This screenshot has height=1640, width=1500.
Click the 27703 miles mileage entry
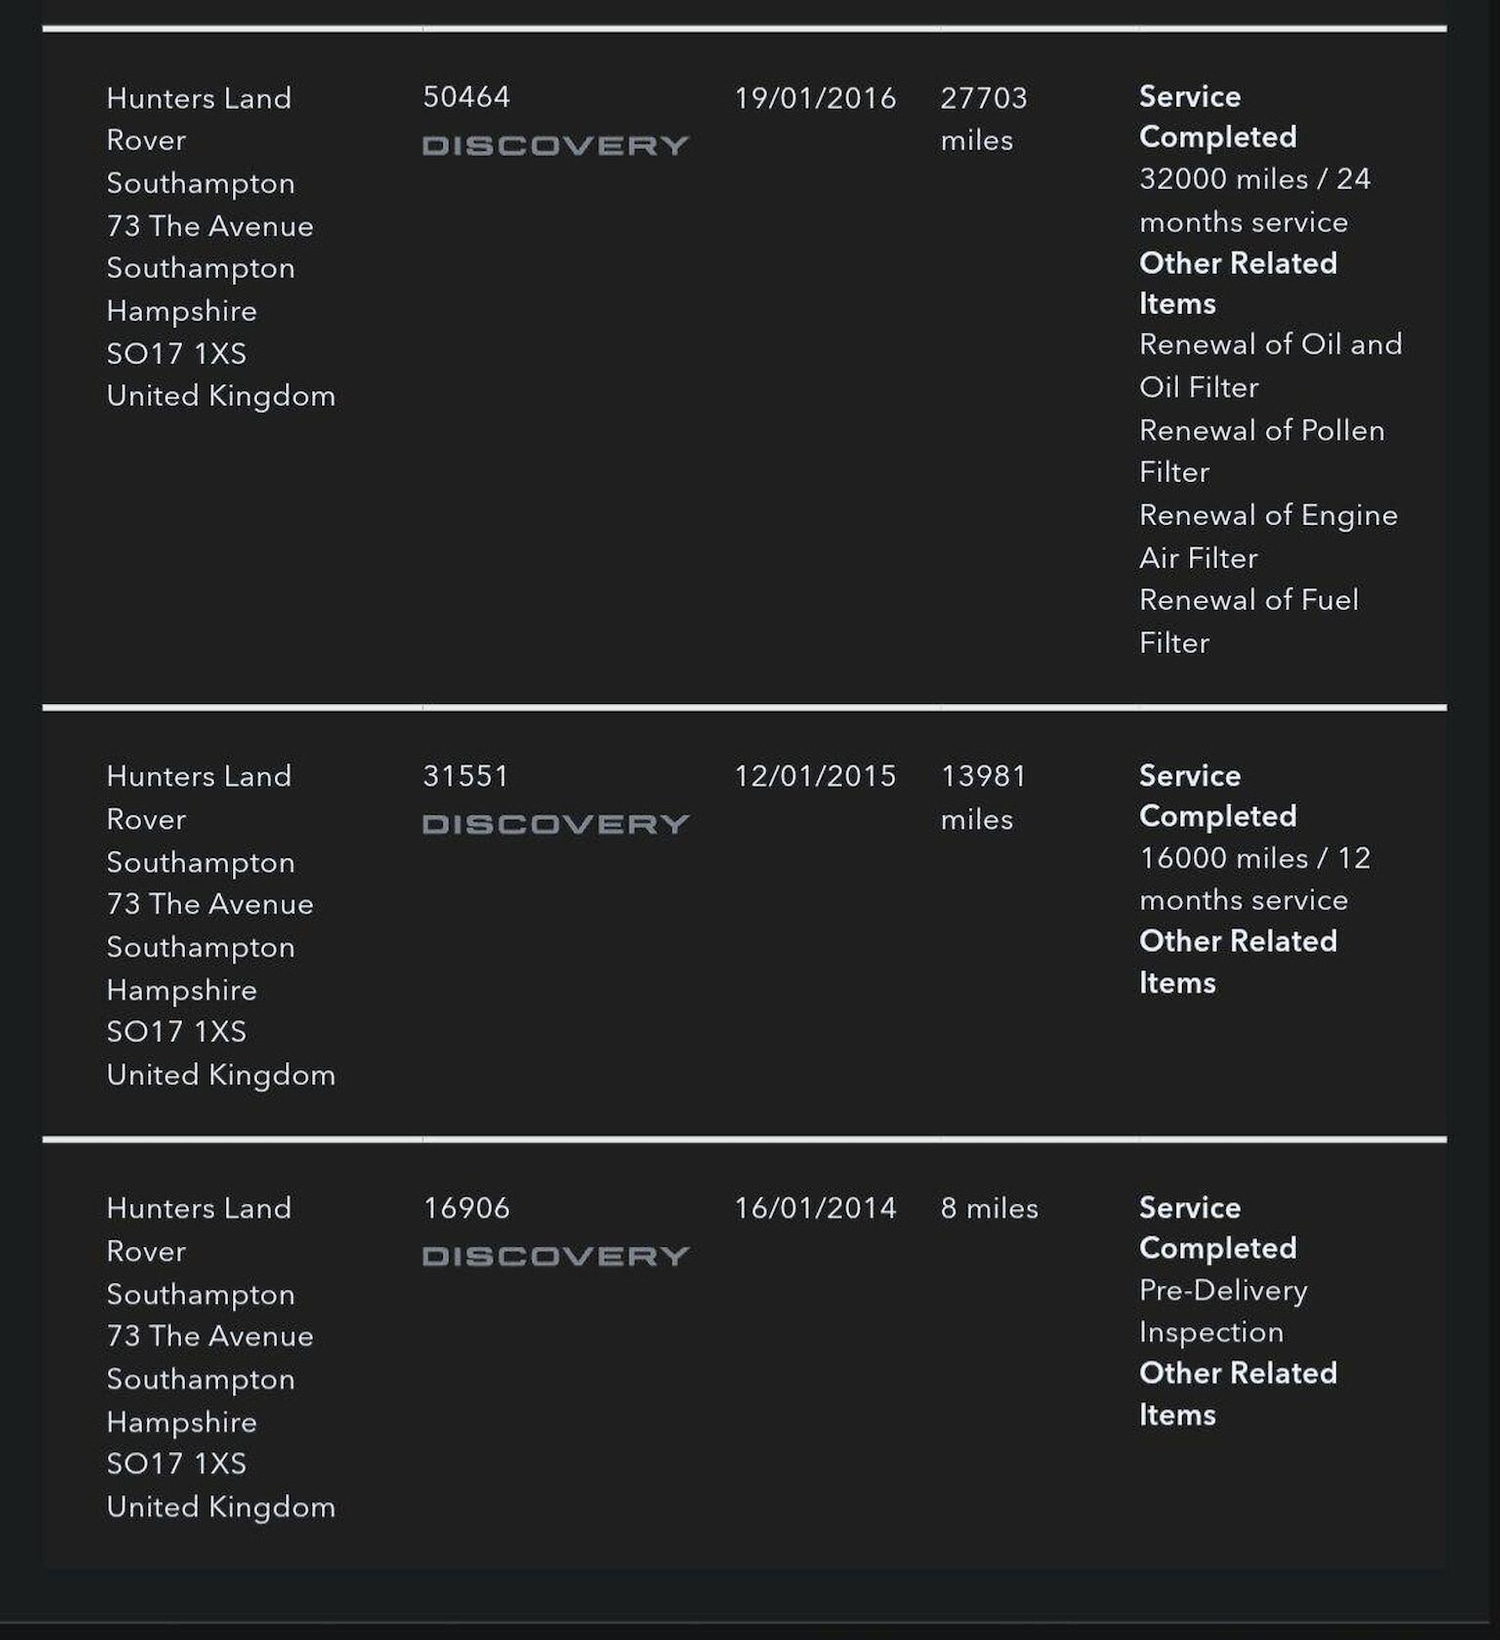[x=984, y=119]
